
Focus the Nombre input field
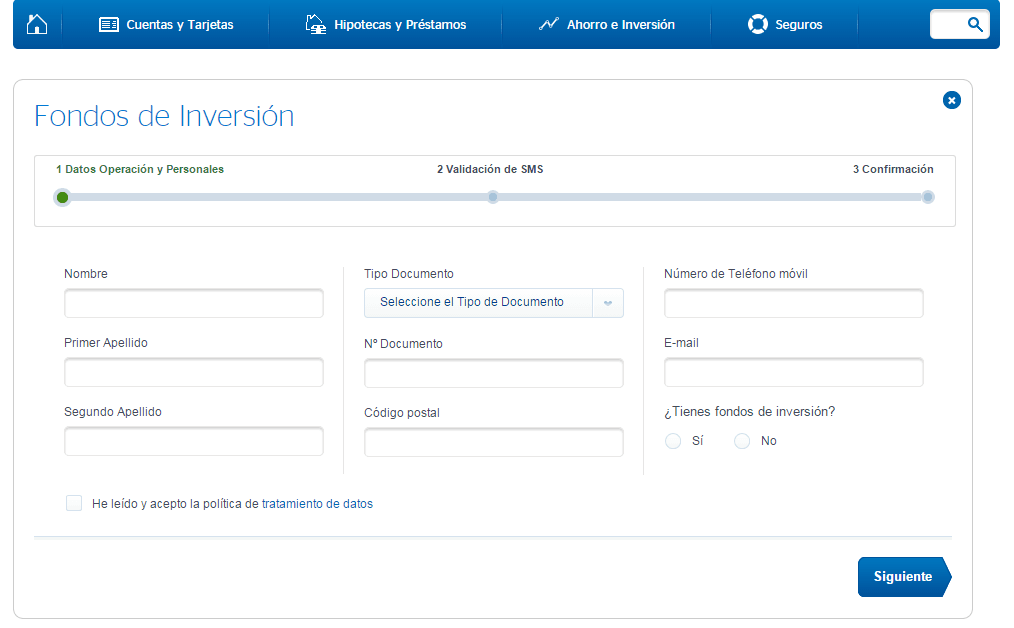[194, 303]
